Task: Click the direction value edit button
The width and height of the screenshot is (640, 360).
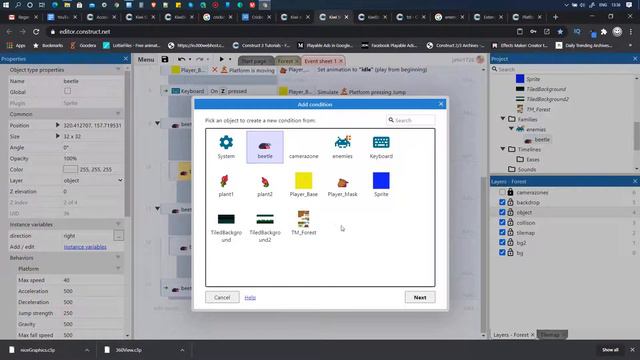Action: pos(118,236)
